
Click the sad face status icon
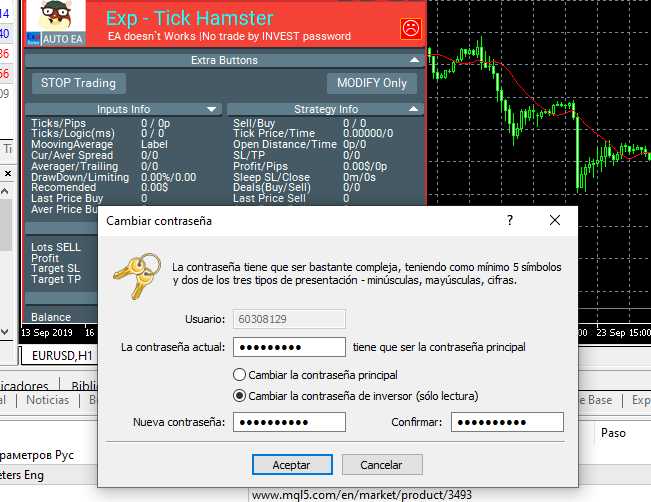411,29
